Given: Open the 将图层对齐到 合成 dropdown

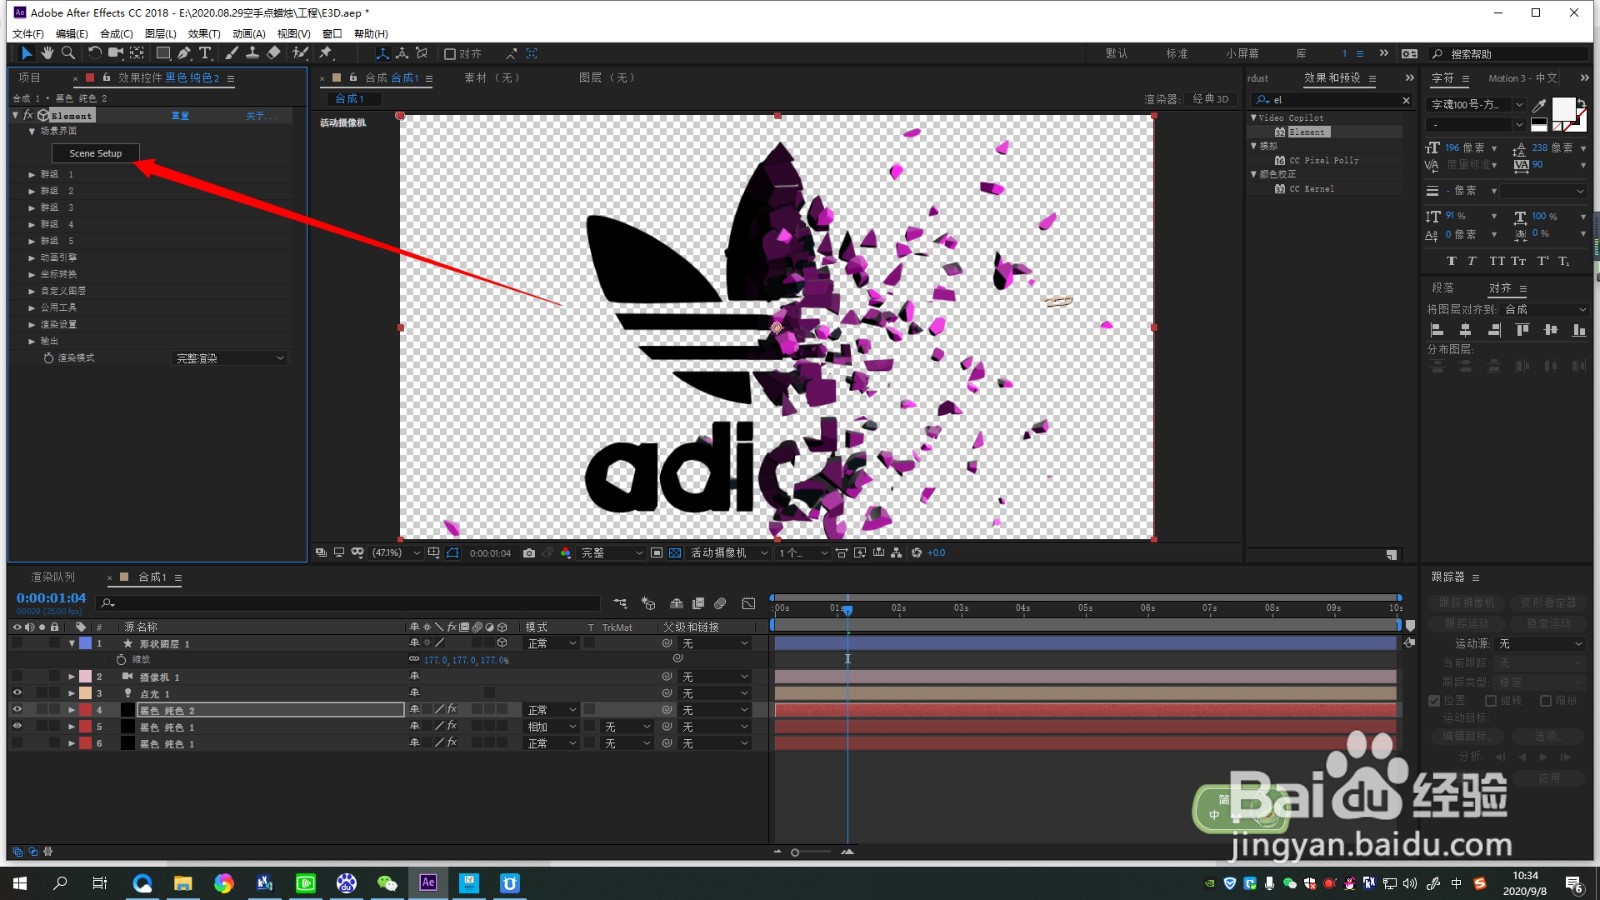Looking at the screenshot, I should pyautogui.click(x=1545, y=310).
